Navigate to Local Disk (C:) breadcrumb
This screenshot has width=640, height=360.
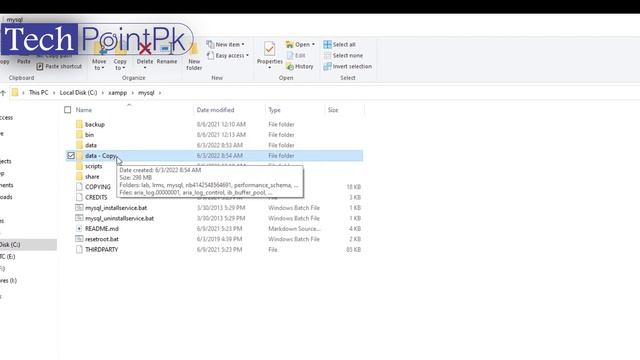coord(78,93)
